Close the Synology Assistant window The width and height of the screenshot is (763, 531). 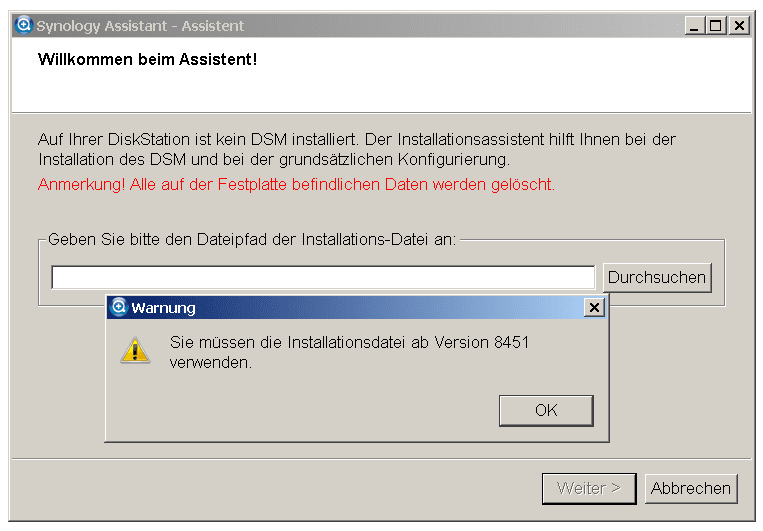click(739, 25)
